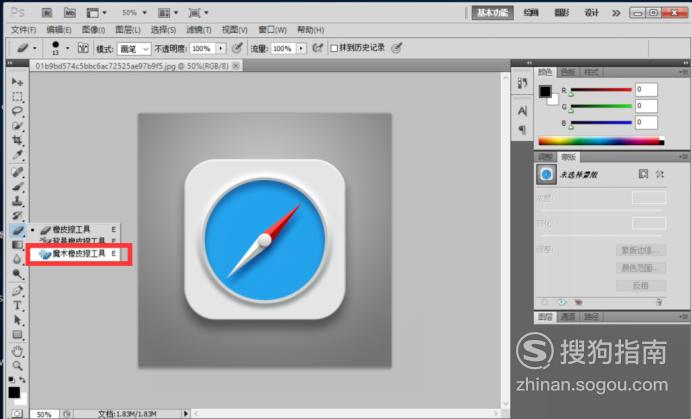Open the 编辑(E) menu
The image size is (692, 419).
(x=59, y=30)
